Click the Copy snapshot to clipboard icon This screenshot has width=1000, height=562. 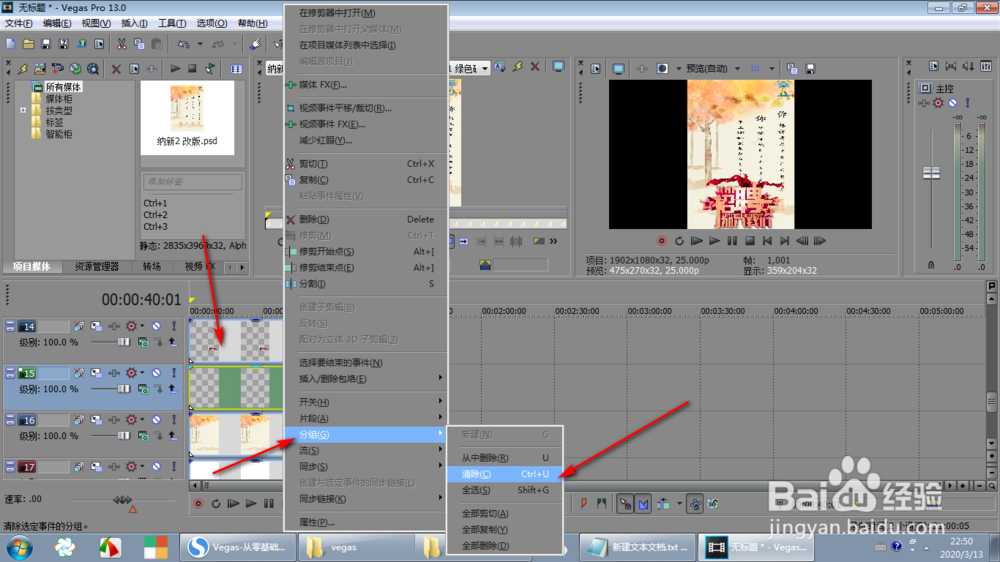pos(792,68)
